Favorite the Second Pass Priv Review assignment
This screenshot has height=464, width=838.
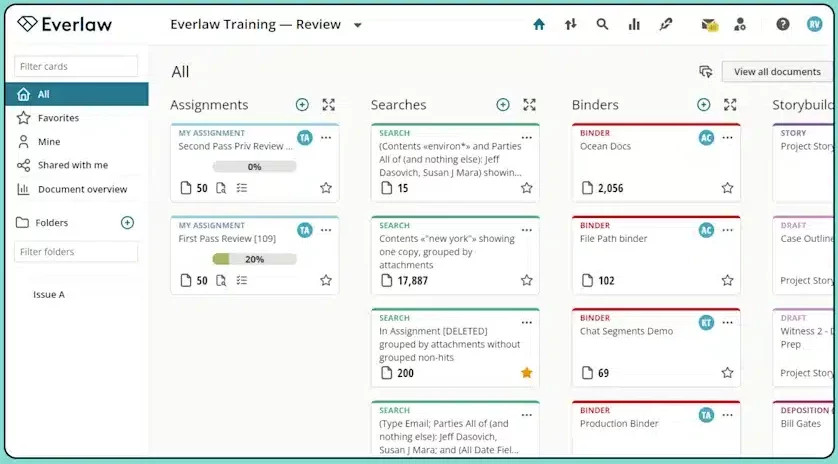(x=326, y=188)
